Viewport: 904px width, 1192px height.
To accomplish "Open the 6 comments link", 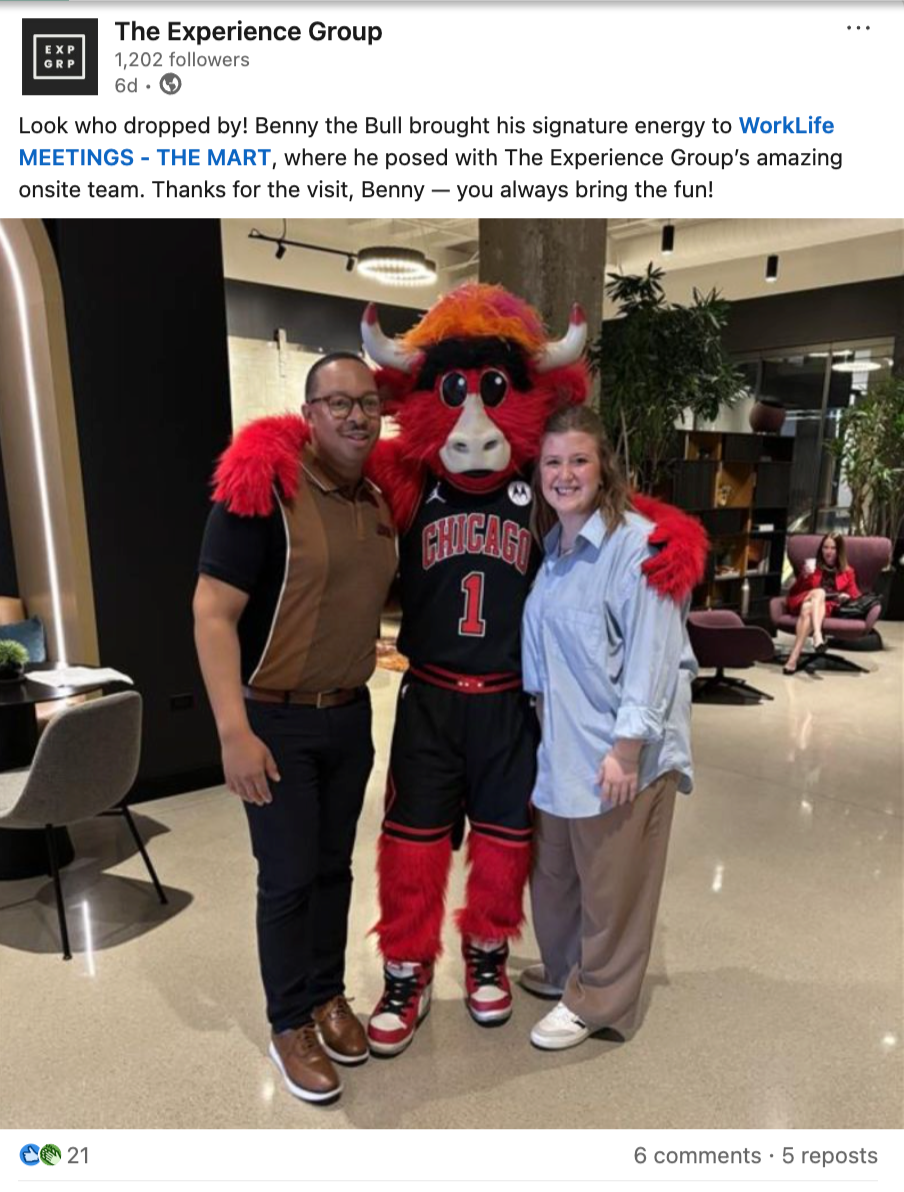I will pyautogui.click(x=697, y=1156).
